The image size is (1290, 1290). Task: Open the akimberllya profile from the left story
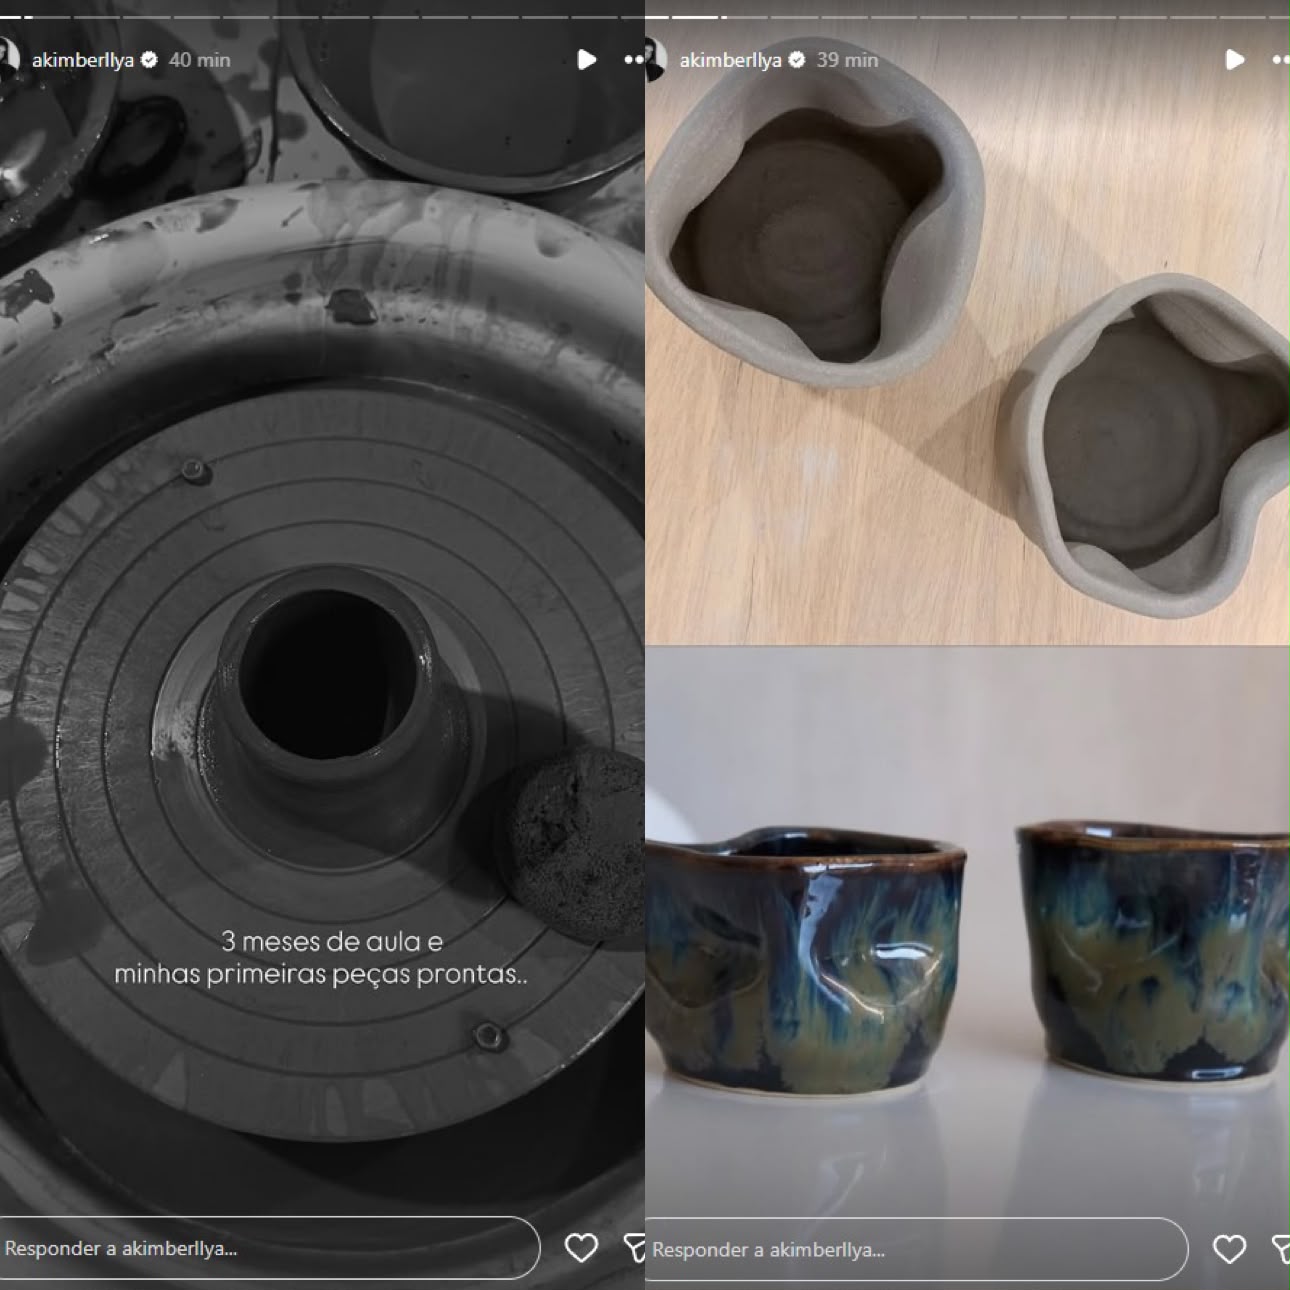[x=83, y=60]
